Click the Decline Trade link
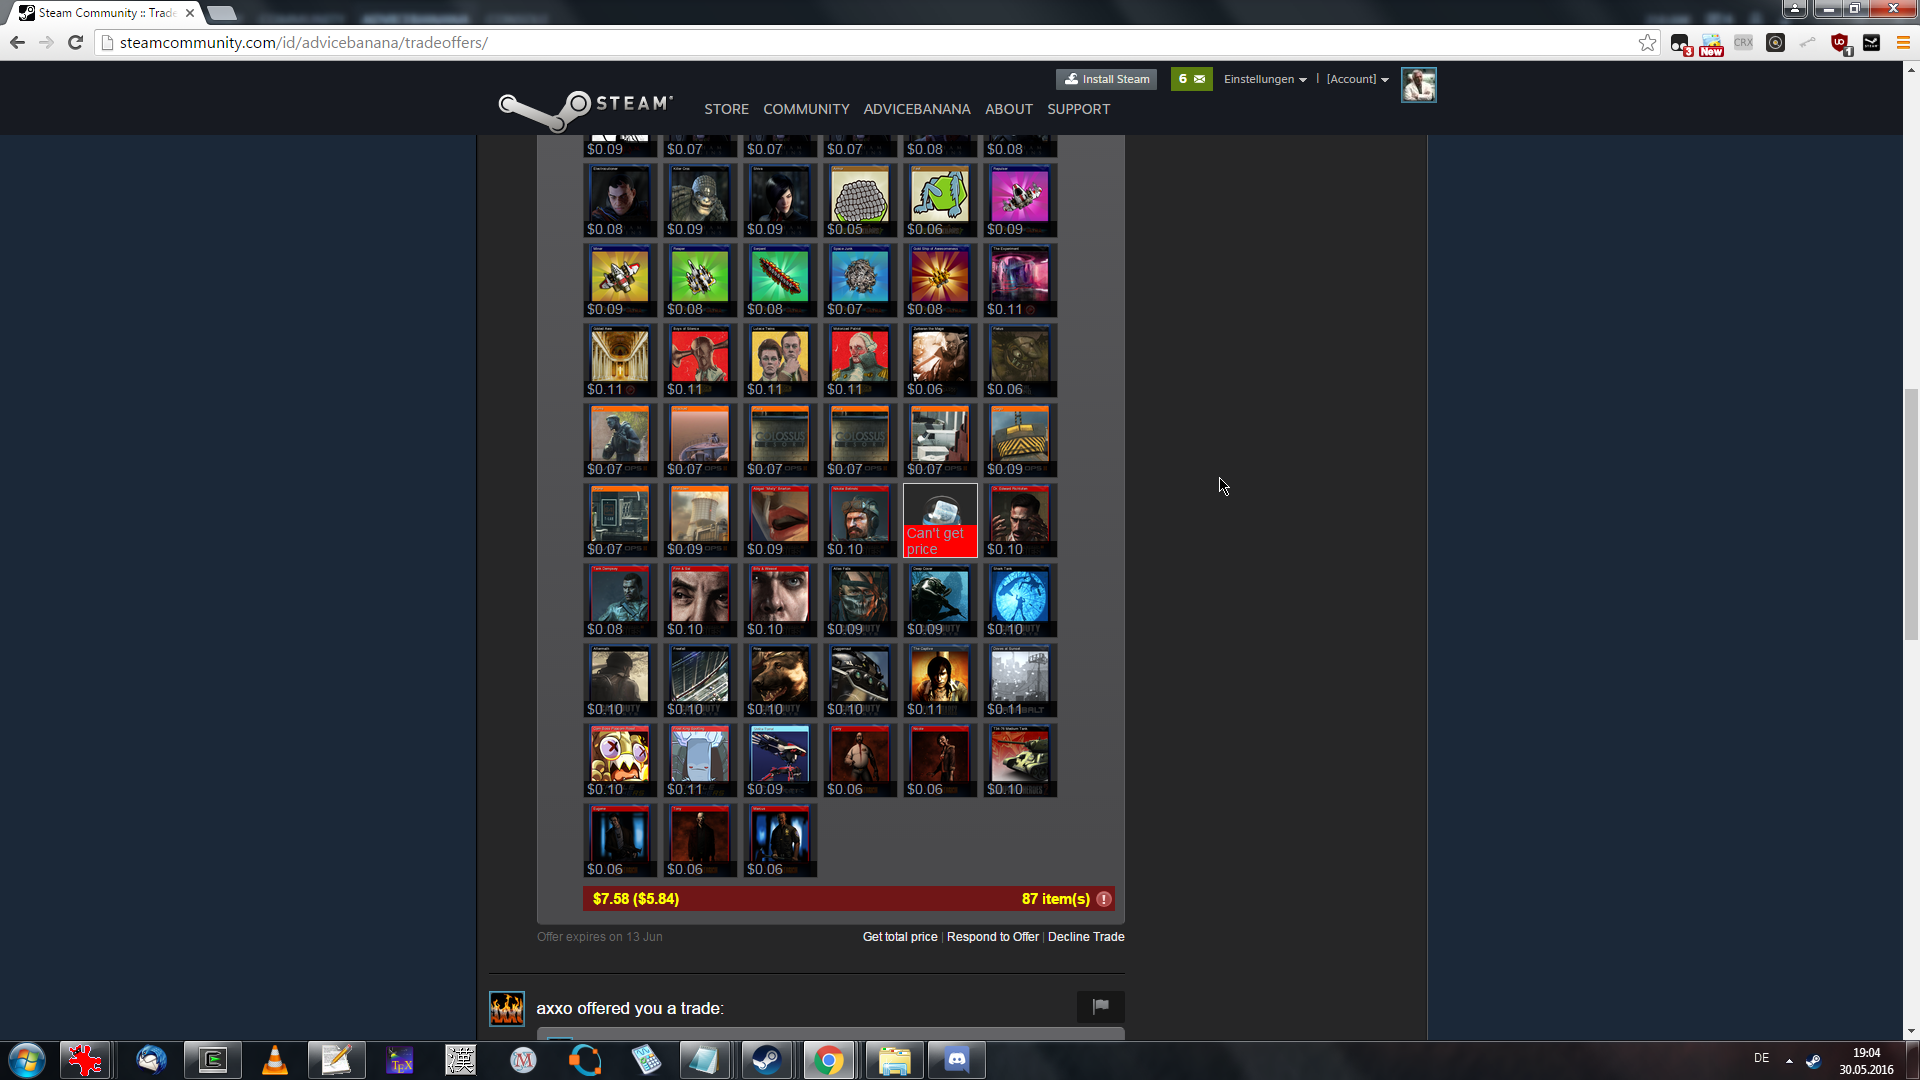The image size is (1920, 1080). tap(1086, 937)
